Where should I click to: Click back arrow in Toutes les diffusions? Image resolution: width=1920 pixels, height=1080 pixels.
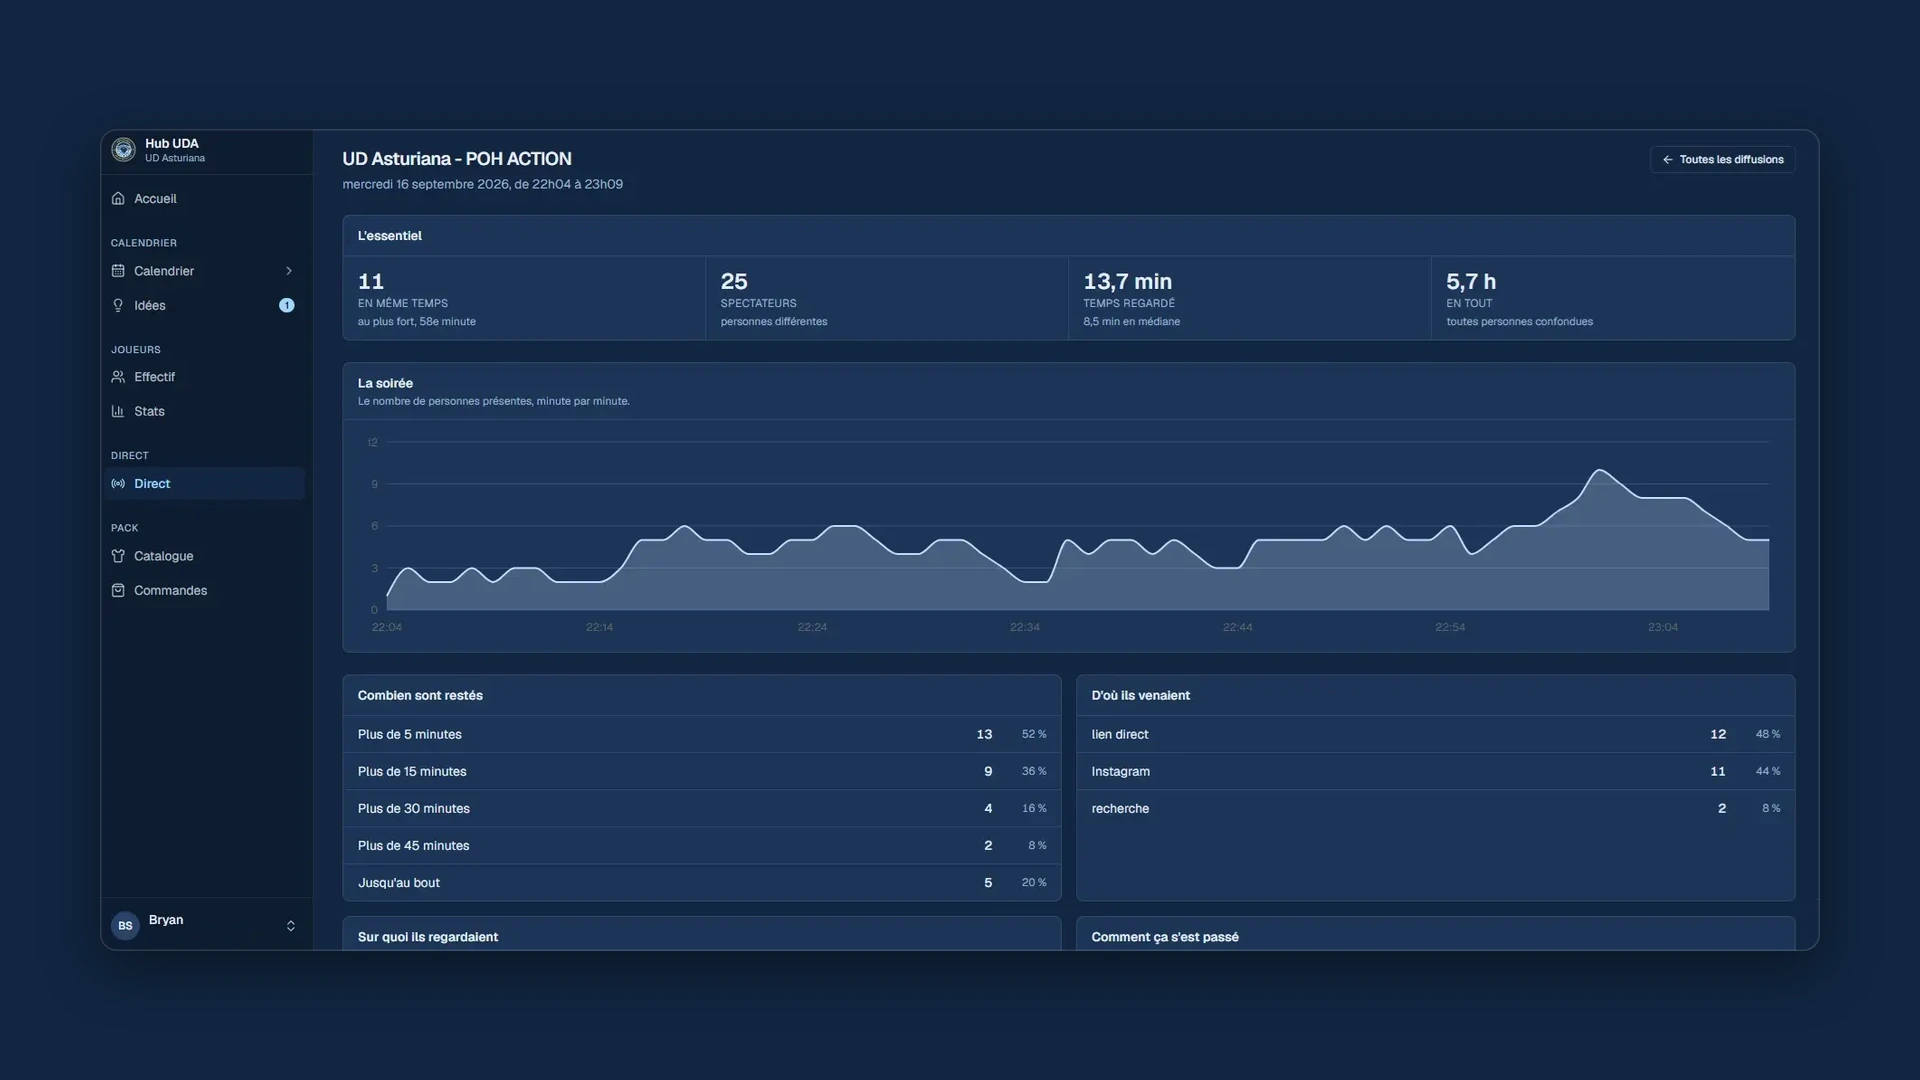click(1667, 160)
